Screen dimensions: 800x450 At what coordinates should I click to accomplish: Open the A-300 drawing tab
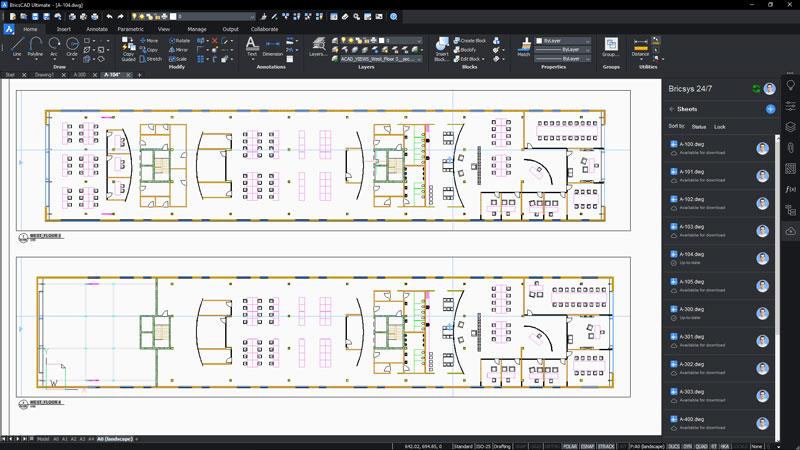(79, 75)
